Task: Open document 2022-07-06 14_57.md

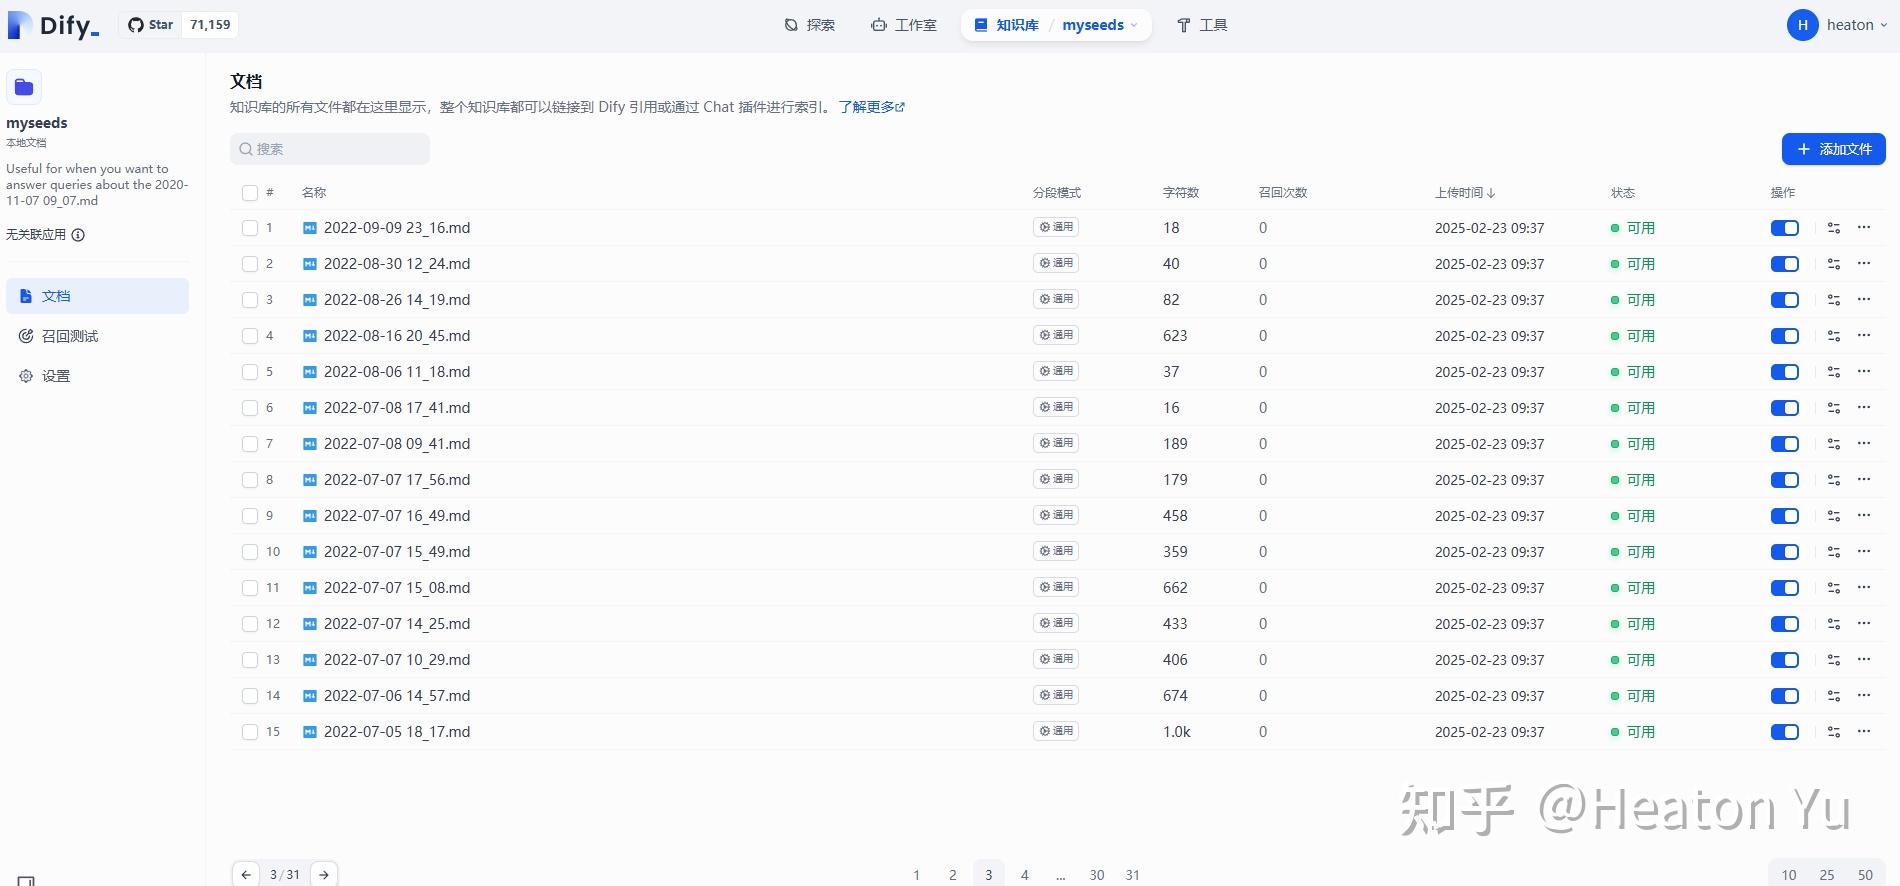Action: tap(397, 696)
